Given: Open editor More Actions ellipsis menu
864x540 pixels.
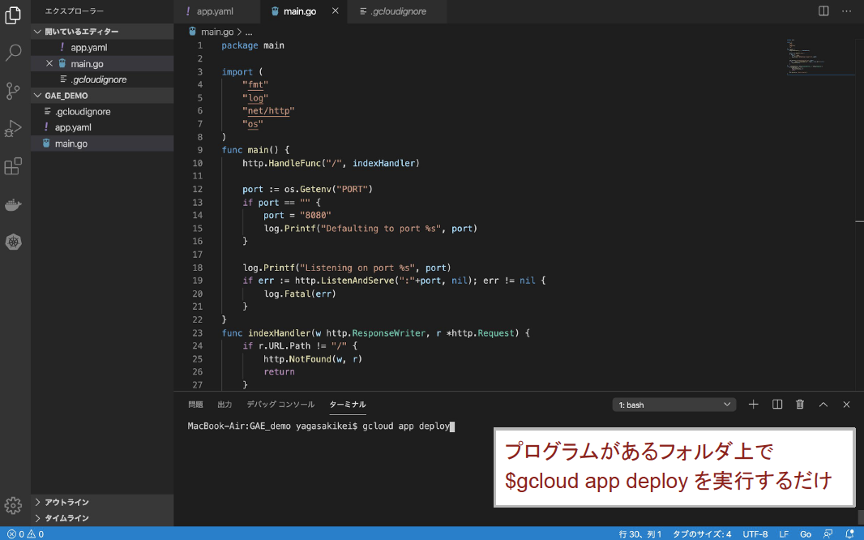Looking at the screenshot, I should 846,11.
